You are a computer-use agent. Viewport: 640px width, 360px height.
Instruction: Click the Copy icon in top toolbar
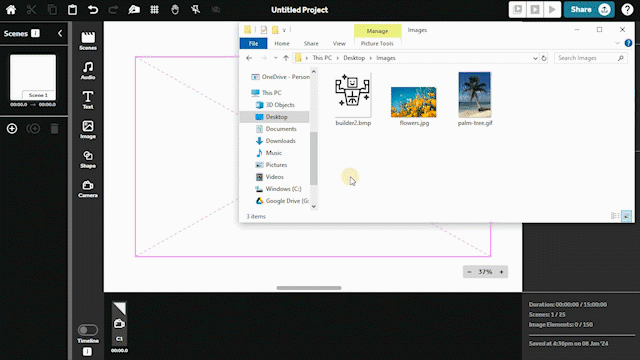(x=52, y=9)
